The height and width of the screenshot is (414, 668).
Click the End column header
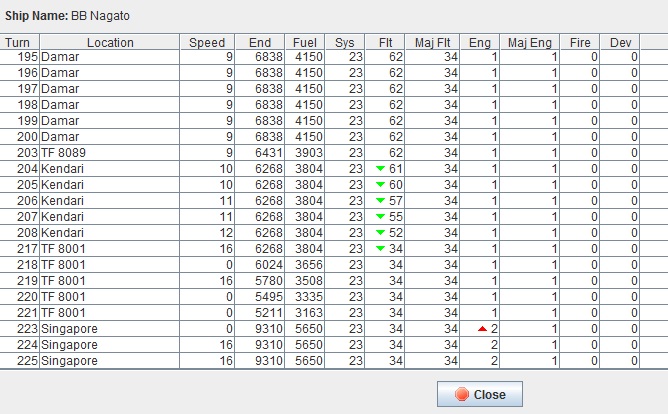(x=259, y=42)
